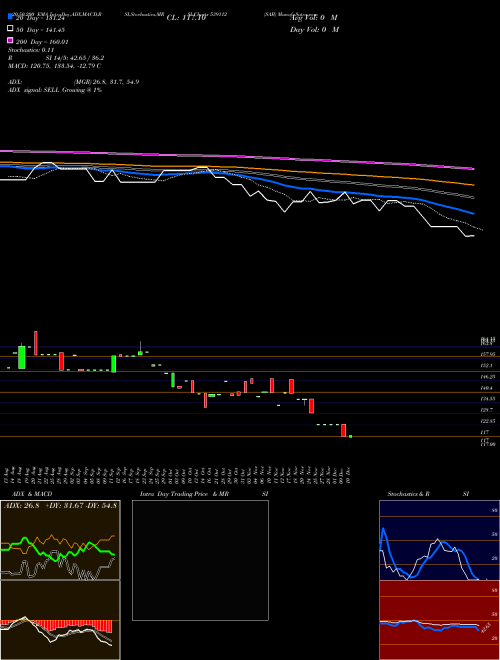Click the orange moving average line end

472,184
